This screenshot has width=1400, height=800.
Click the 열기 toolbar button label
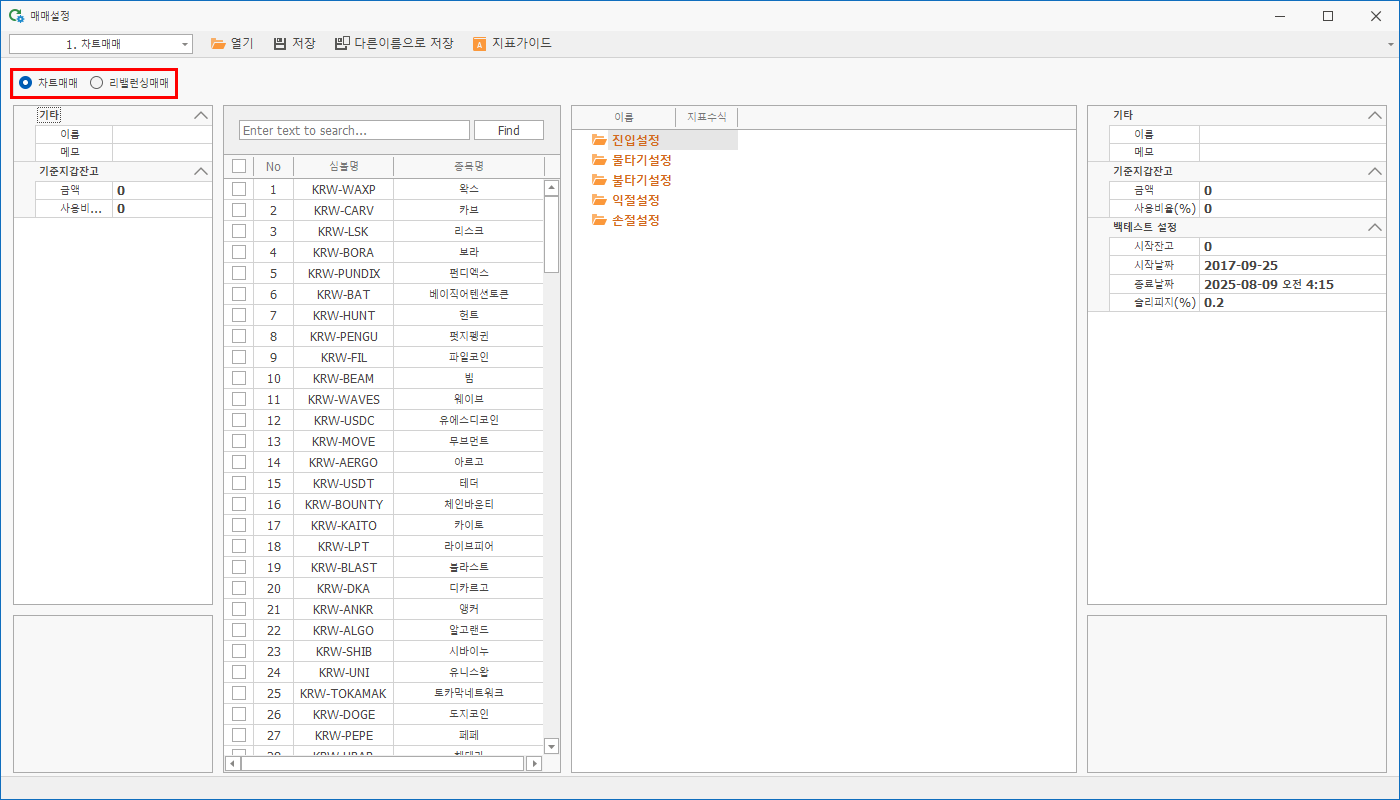(242, 43)
